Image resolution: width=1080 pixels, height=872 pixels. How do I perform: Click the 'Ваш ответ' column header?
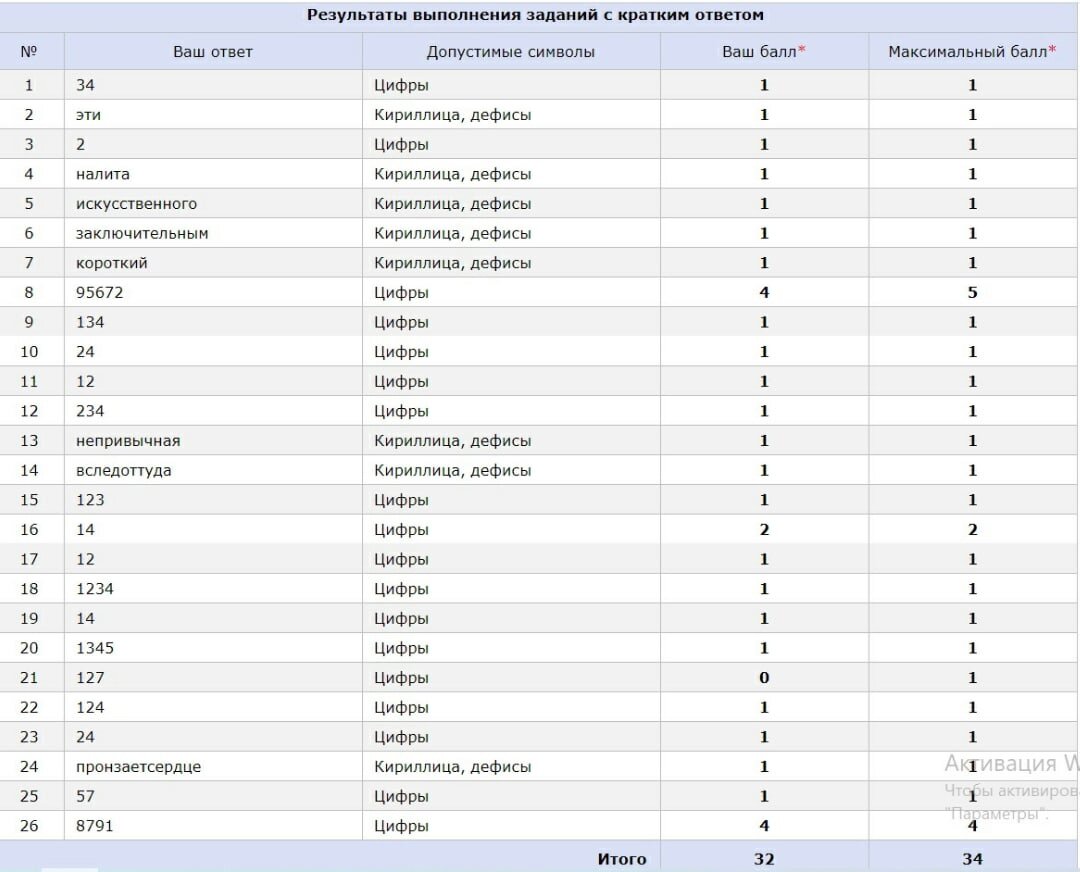click(x=213, y=52)
